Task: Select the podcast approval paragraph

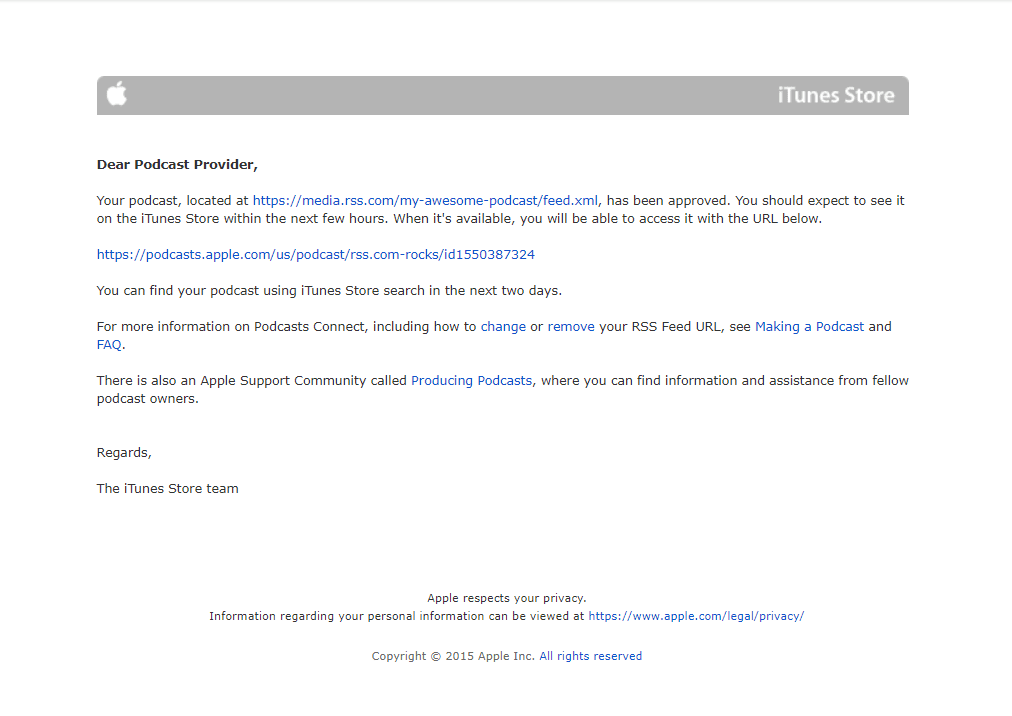Action: point(500,209)
